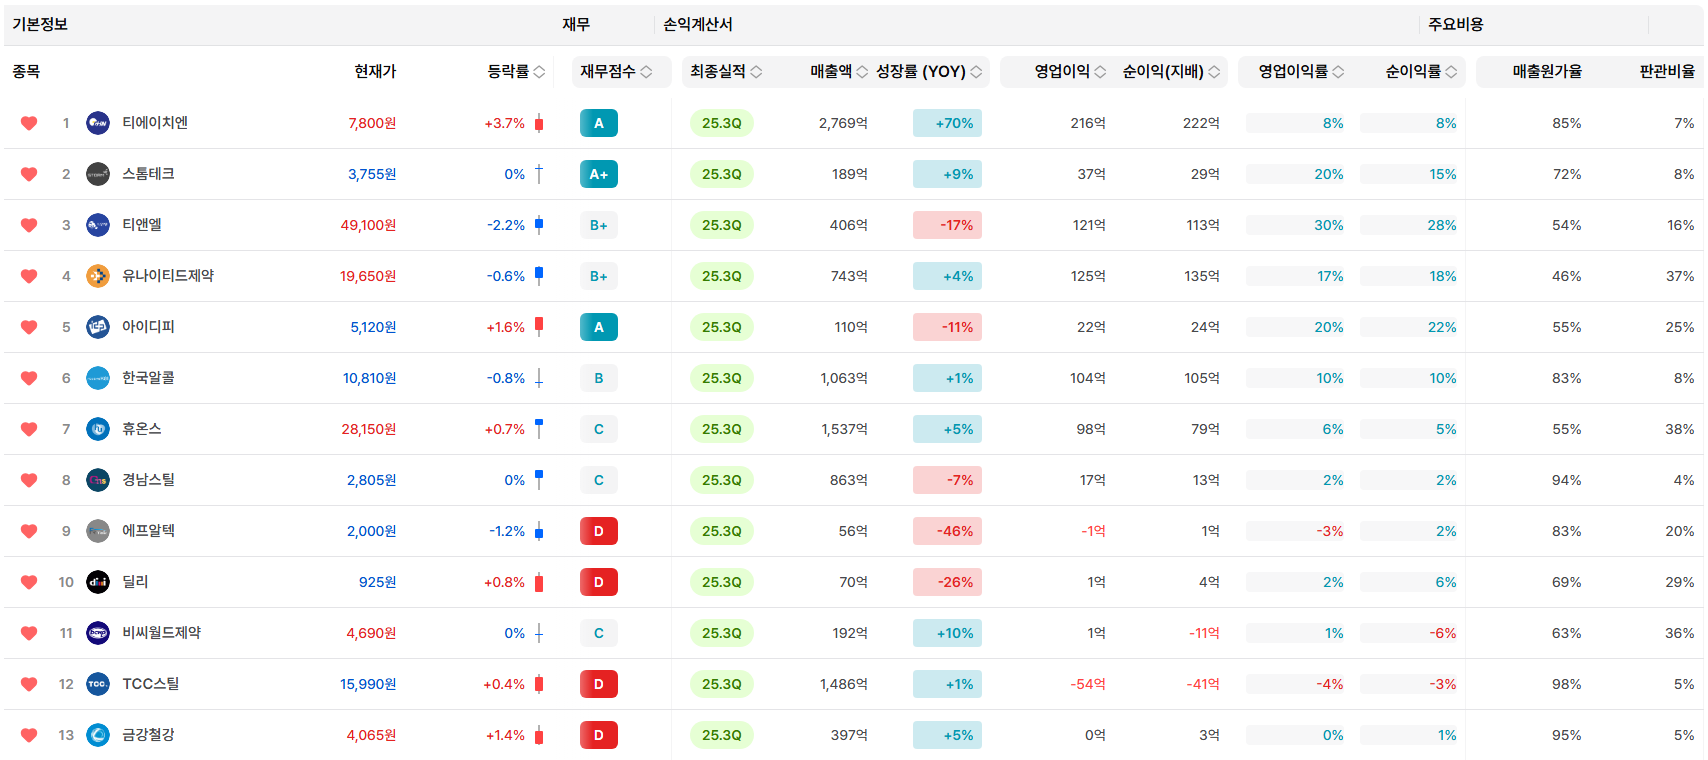Click the candlestick icon for 아이디피
This screenshot has height=760, width=1708.
tap(539, 327)
